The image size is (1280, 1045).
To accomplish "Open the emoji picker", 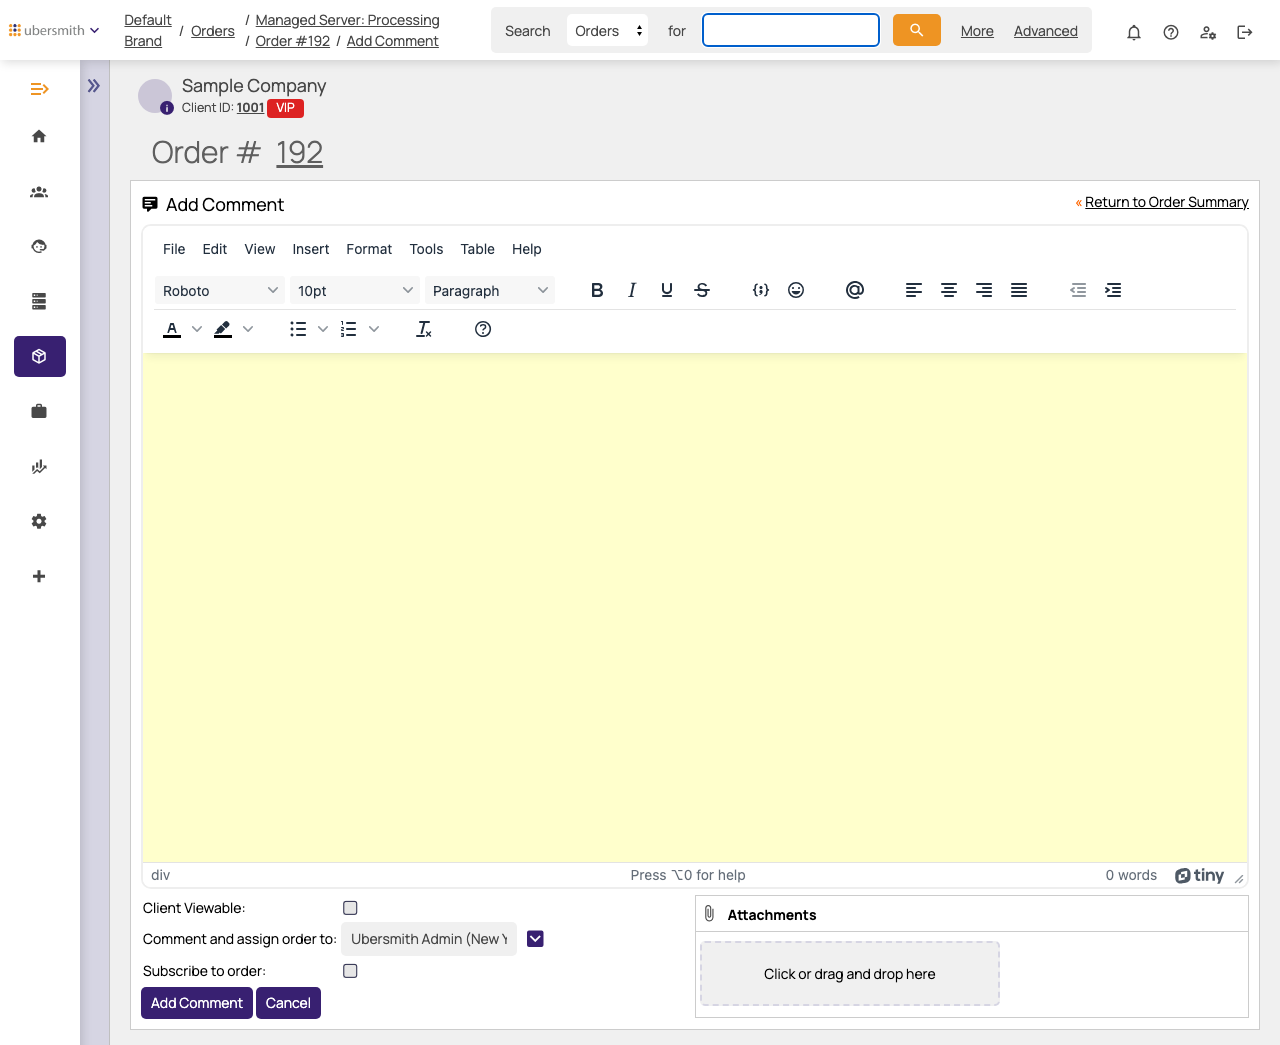I will coord(796,290).
